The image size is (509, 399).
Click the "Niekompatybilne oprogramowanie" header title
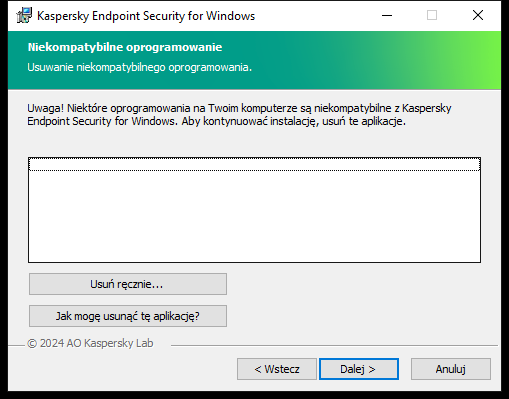click(125, 47)
